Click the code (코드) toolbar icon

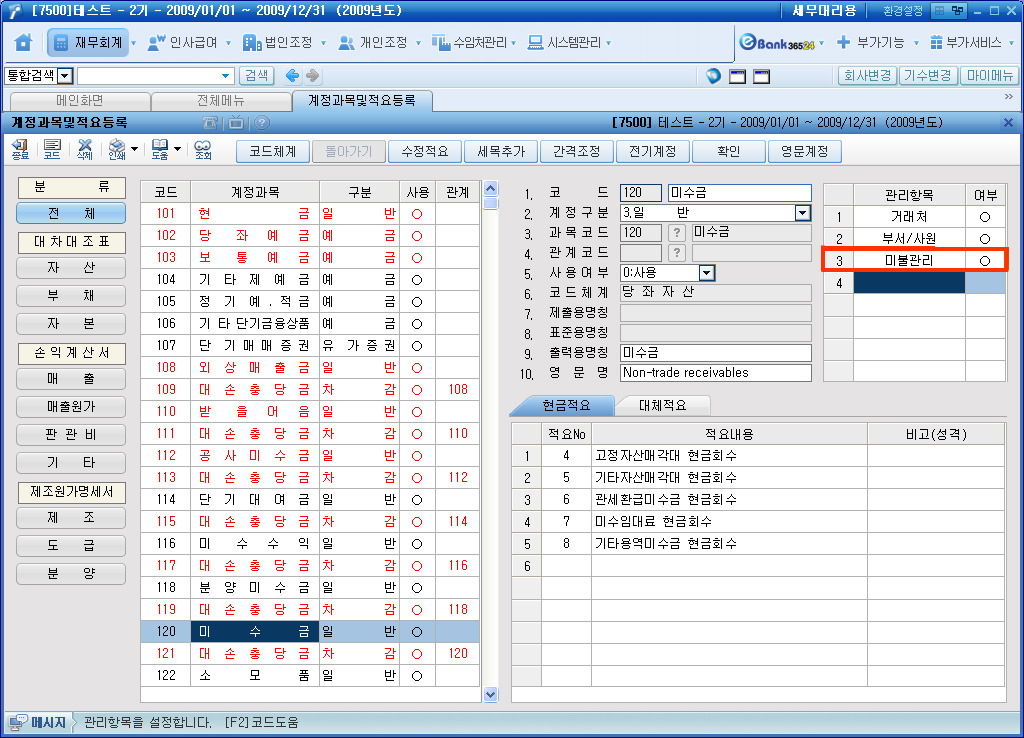(52, 150)
